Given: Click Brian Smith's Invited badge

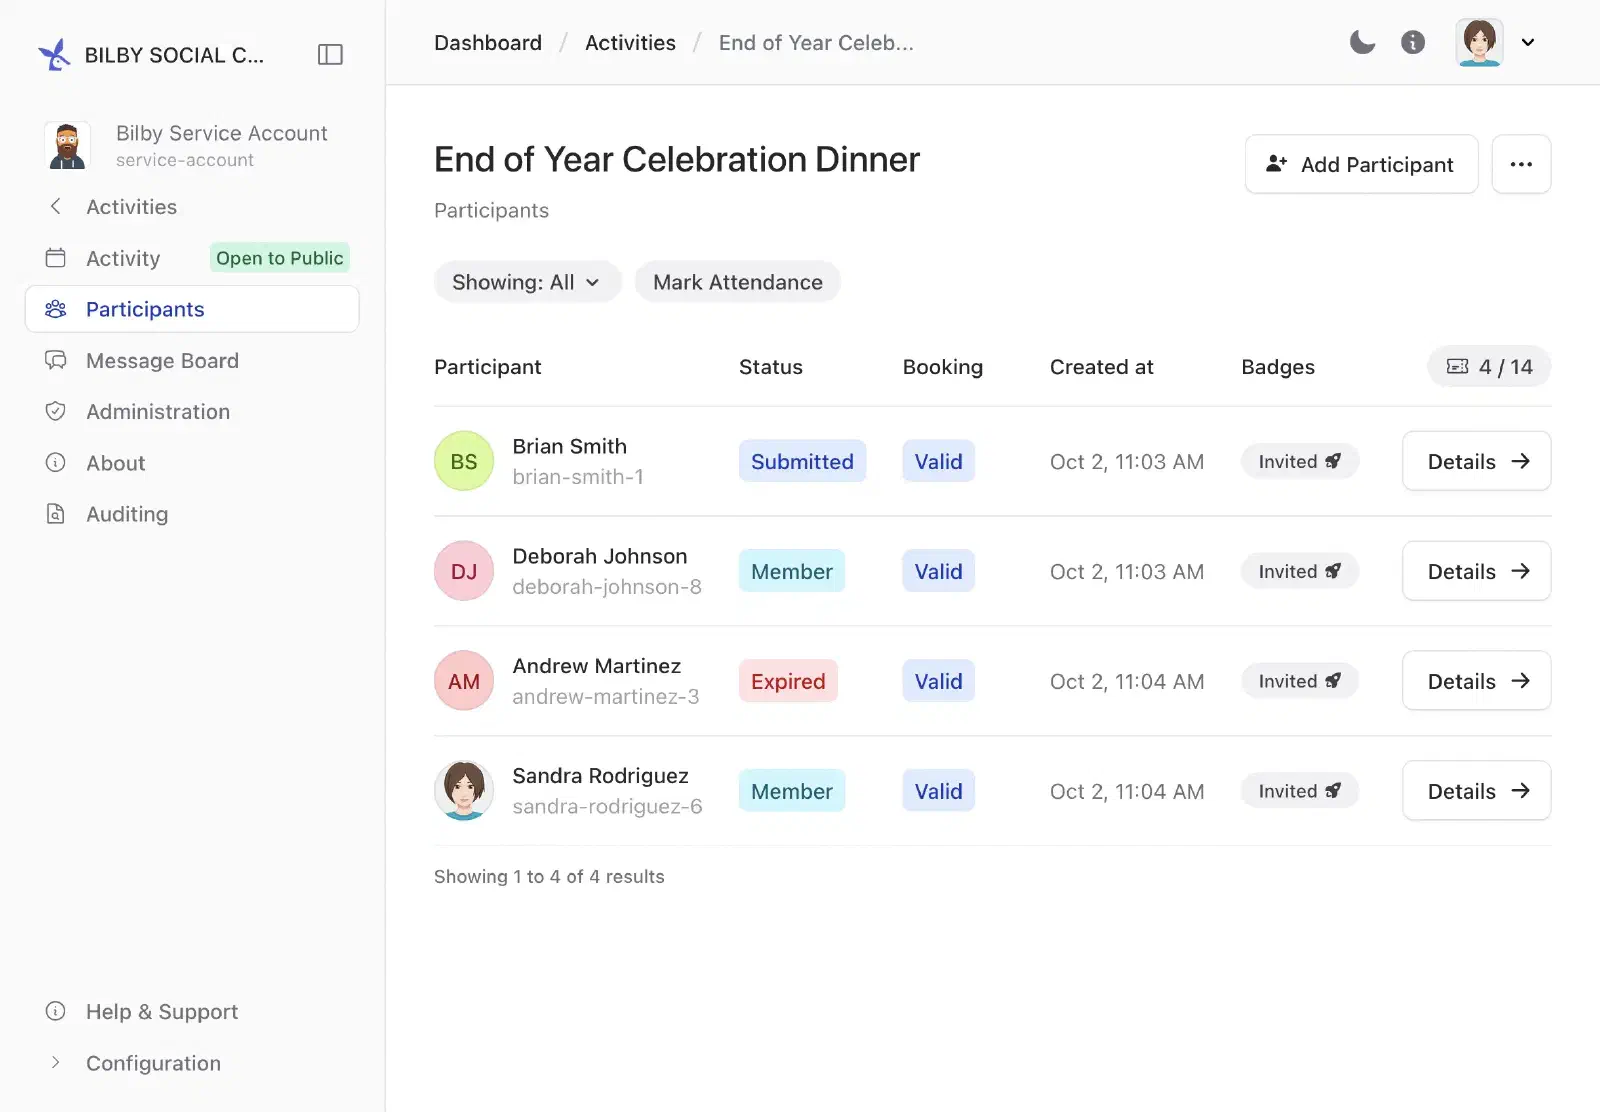Looking at the screenshot, I should tap(1299, 461).
